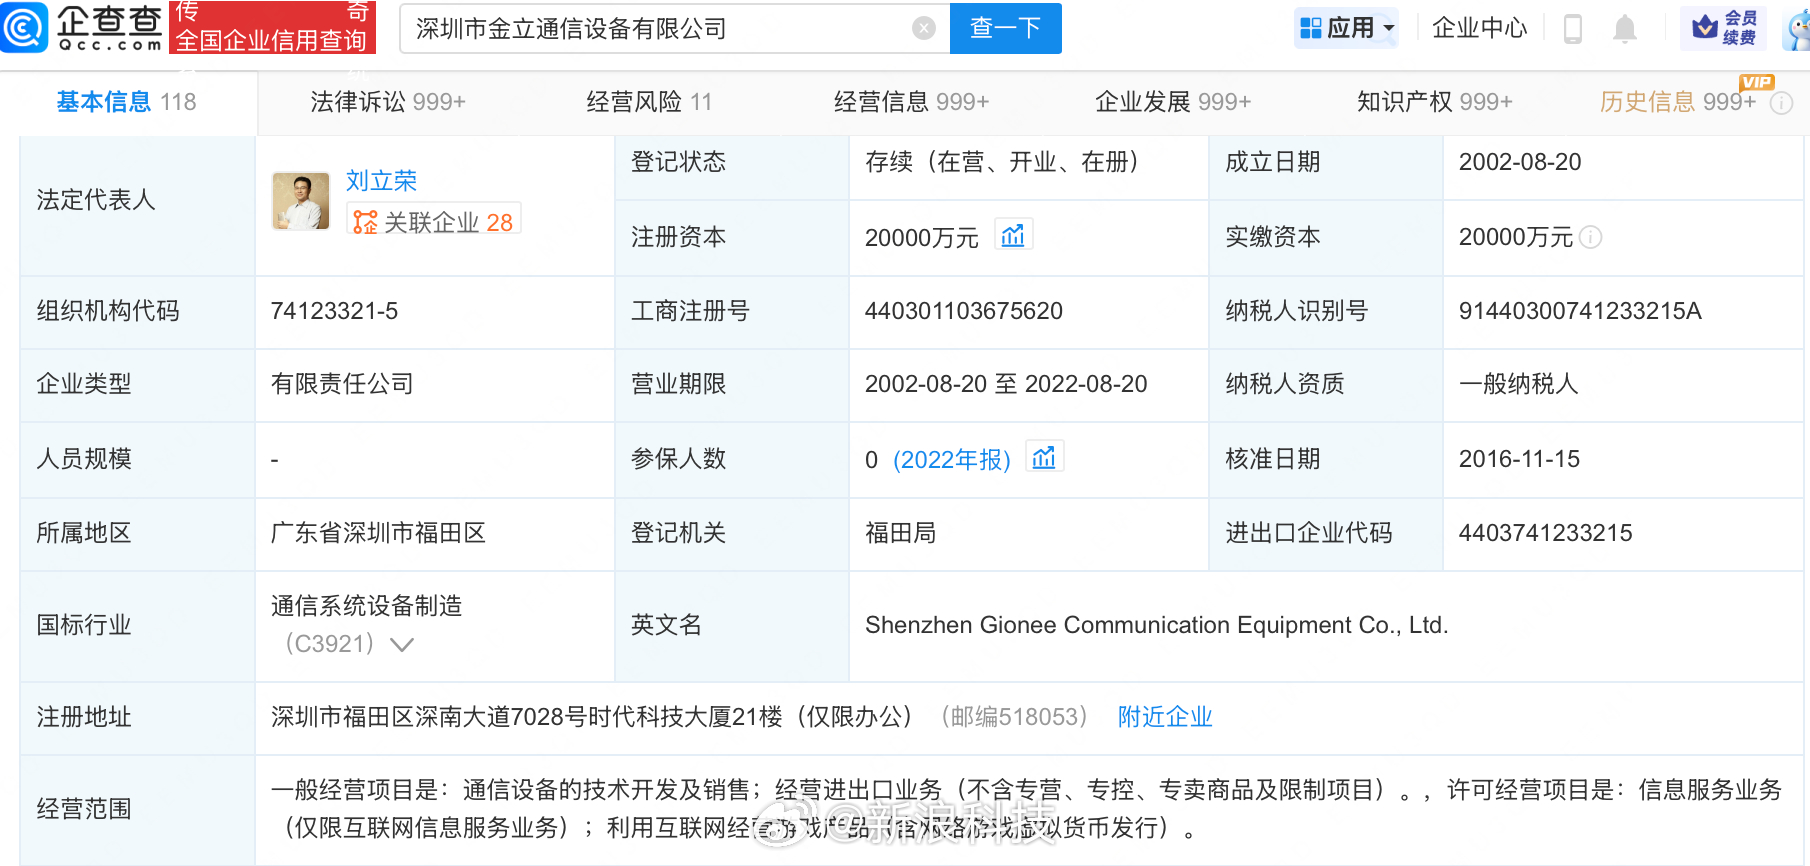Select the registered address text

(x=591, y=717)
